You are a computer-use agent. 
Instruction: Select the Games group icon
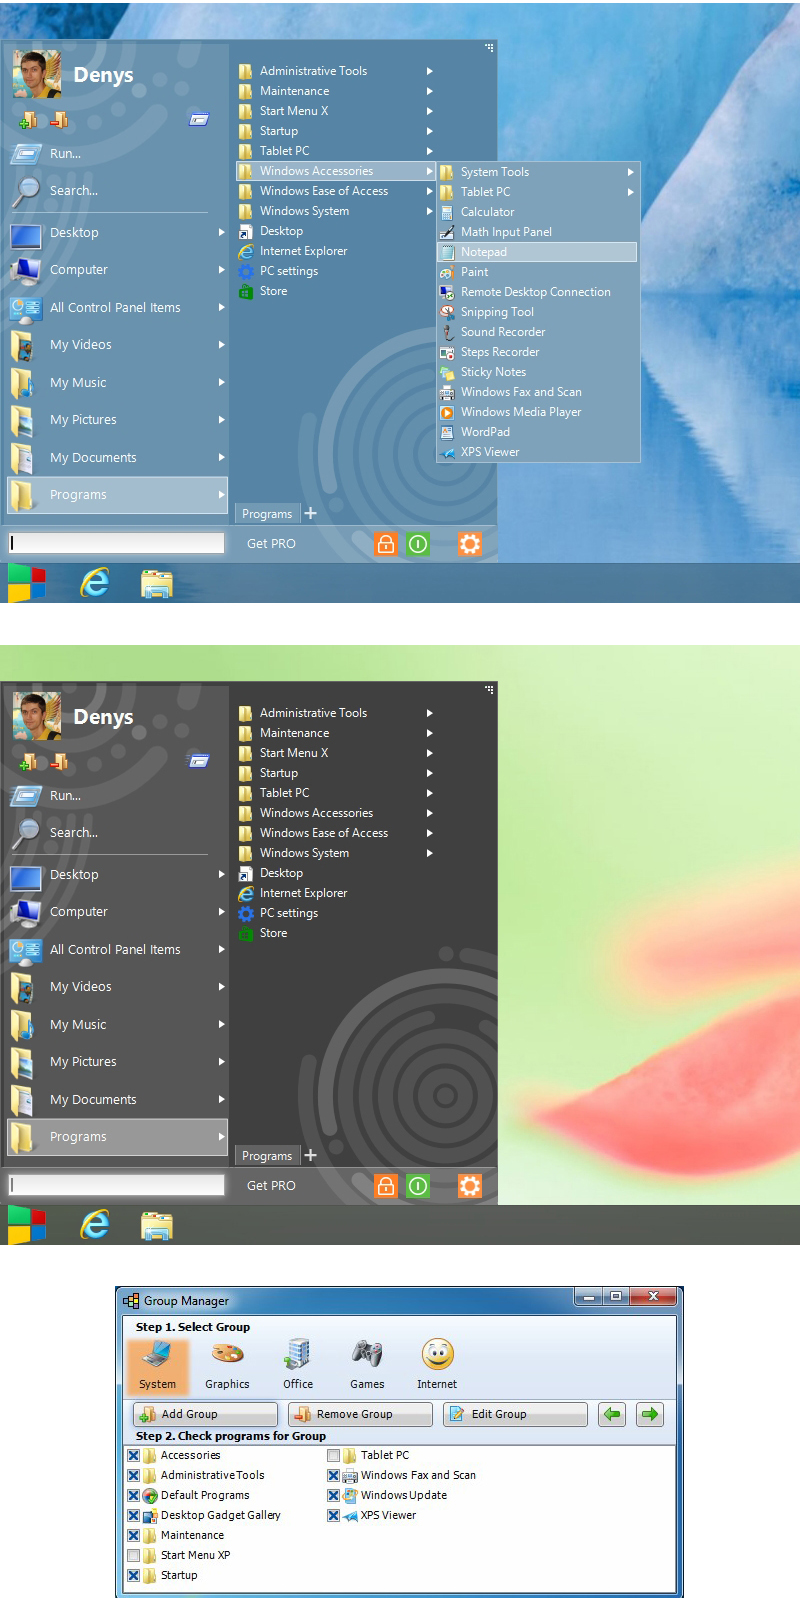click(x=367, y=1365)
